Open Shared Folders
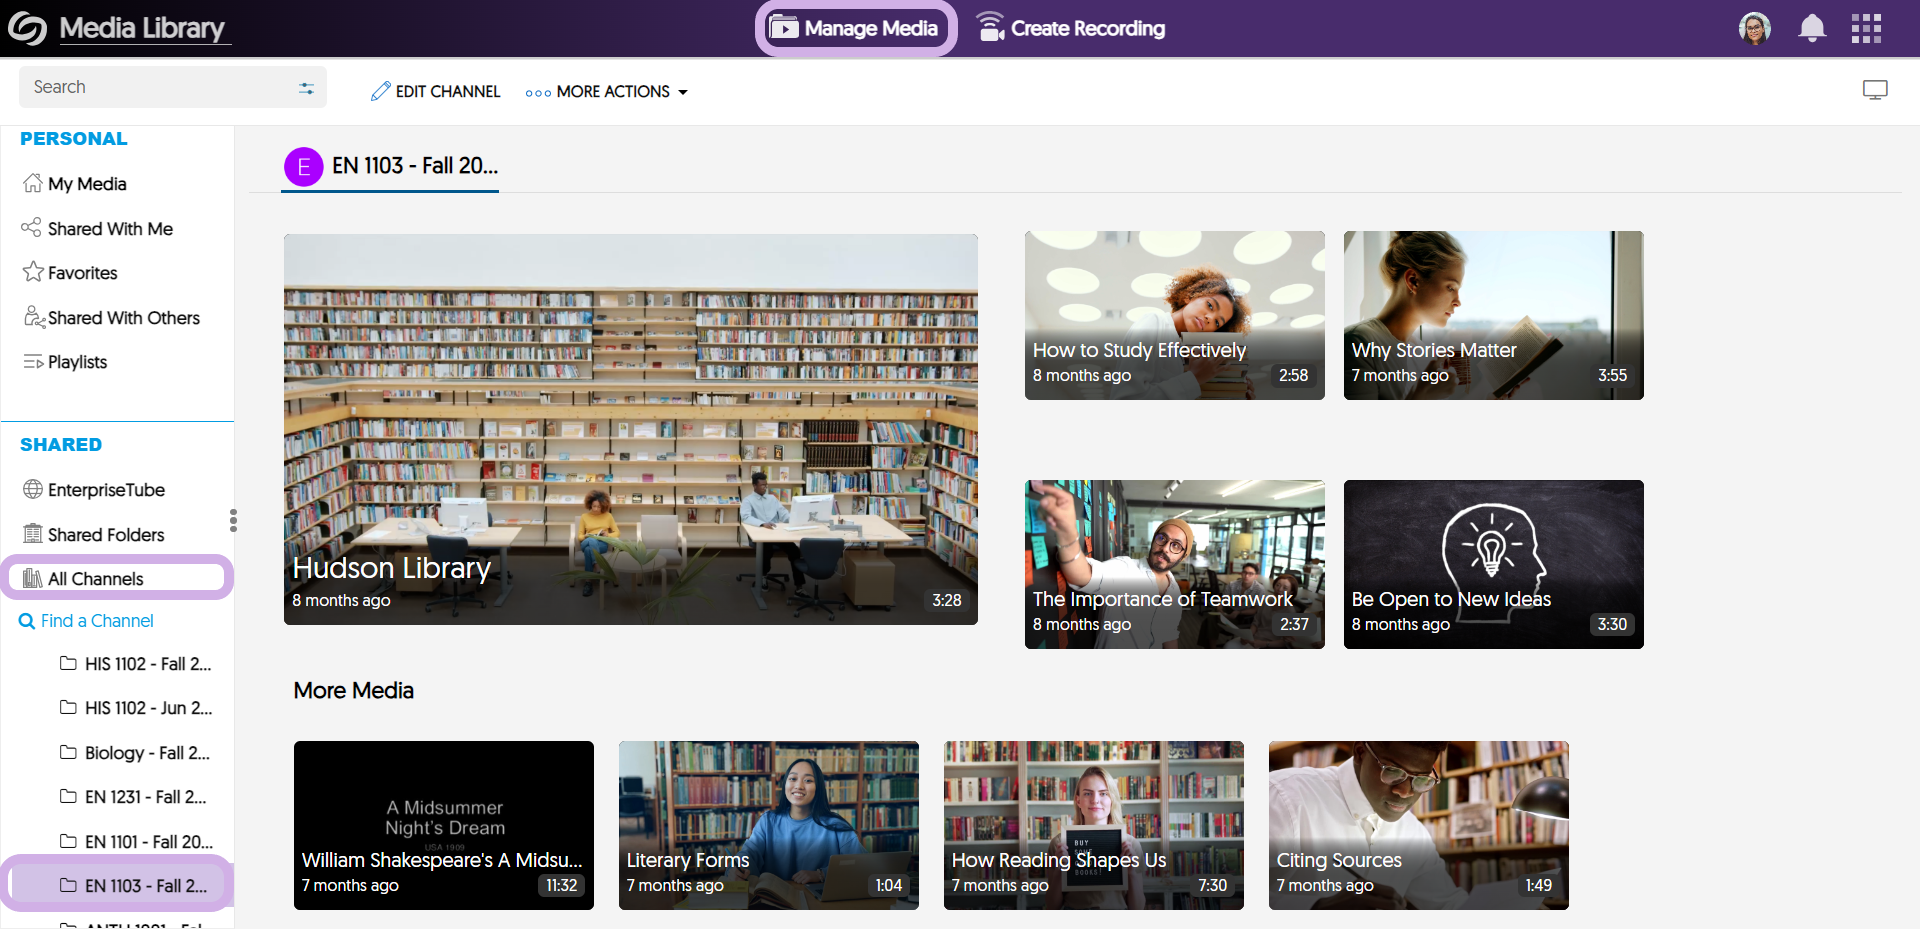The height and width of the screenshot is (929, 1920). click(94, 535)
